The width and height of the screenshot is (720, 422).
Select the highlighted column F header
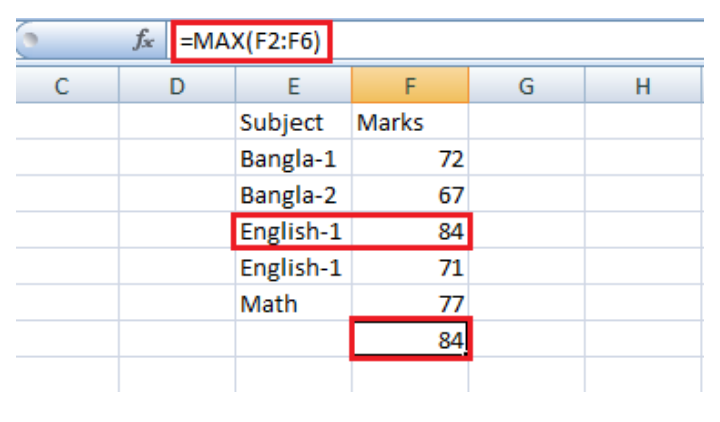(410, 88)
